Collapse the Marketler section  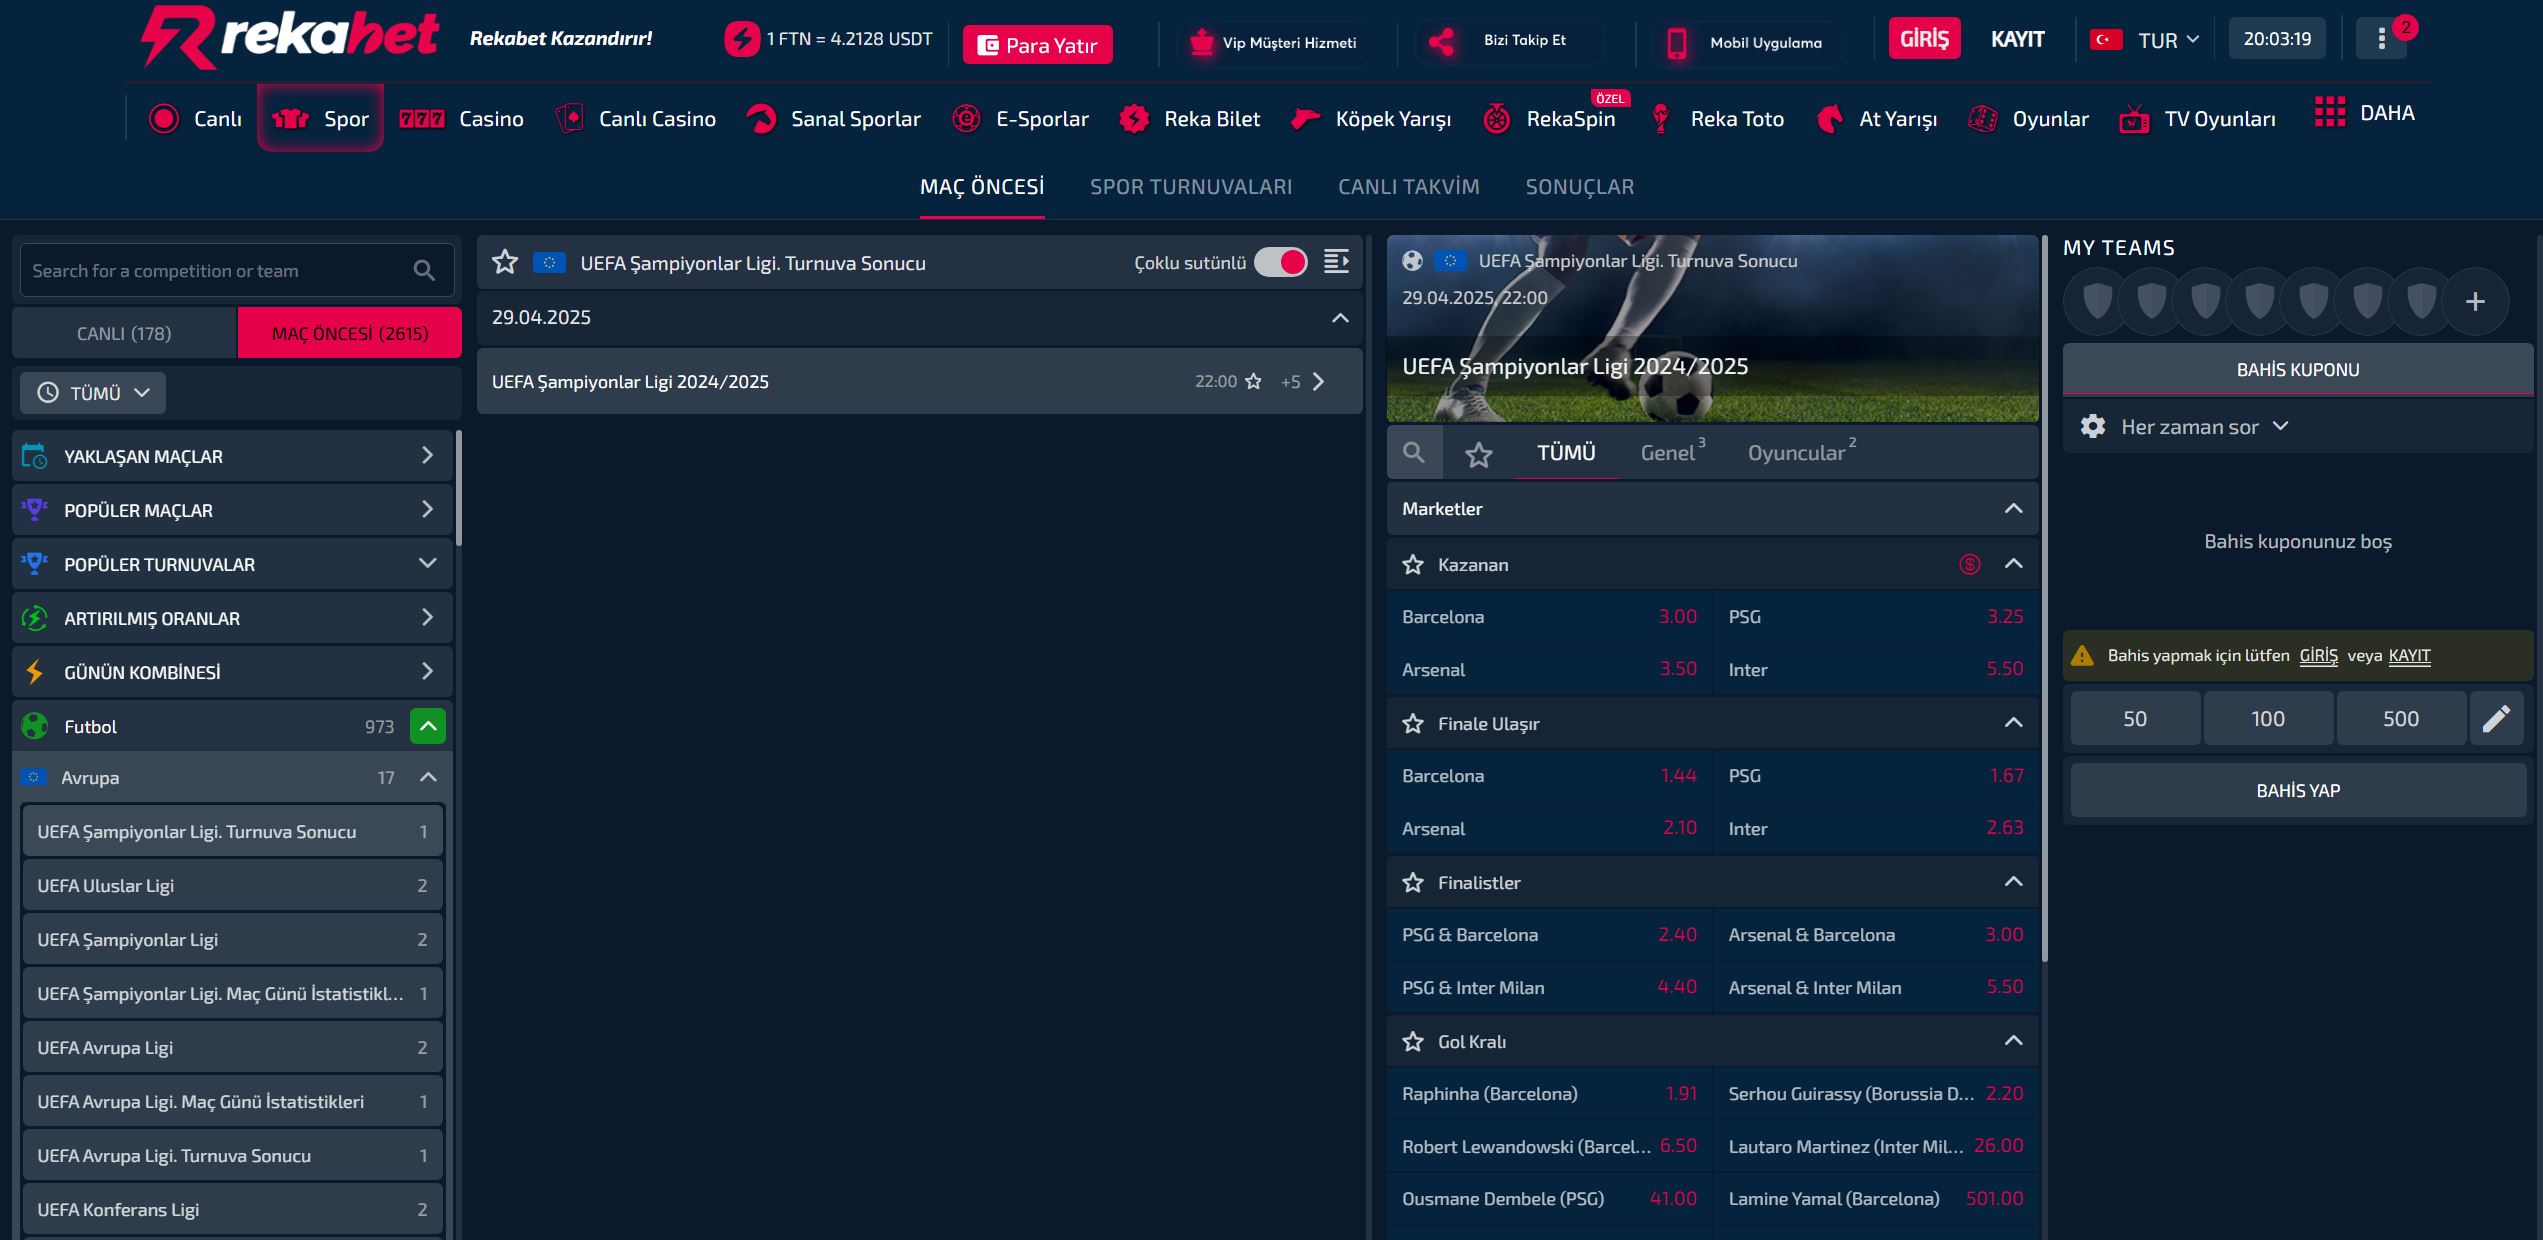[2013, 509]
